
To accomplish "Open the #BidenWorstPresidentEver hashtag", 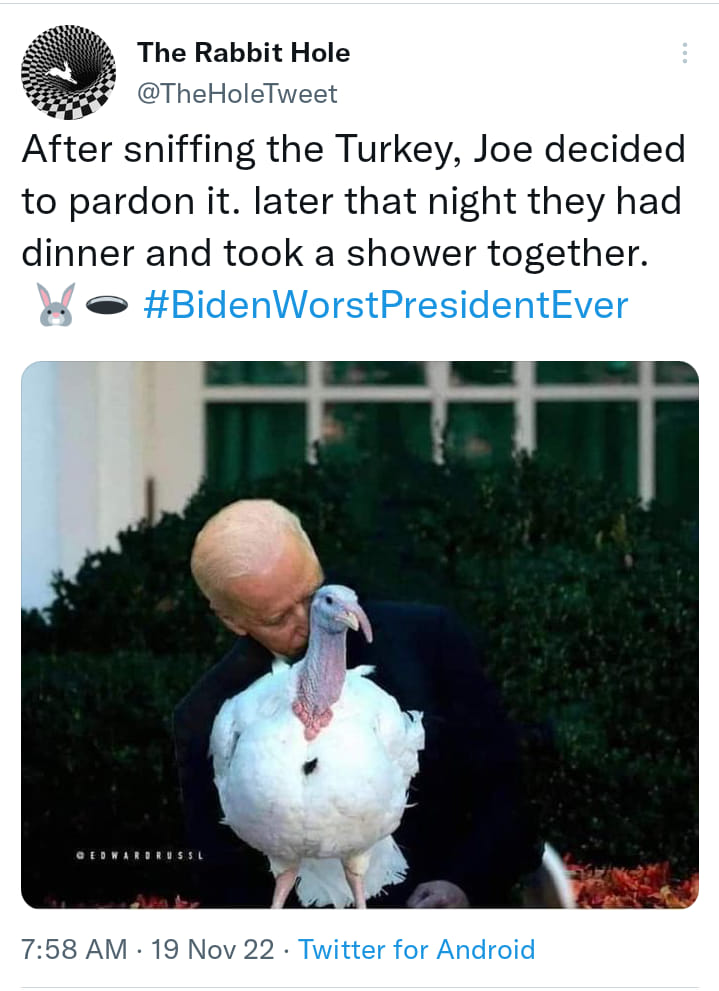I will point(386,305).
